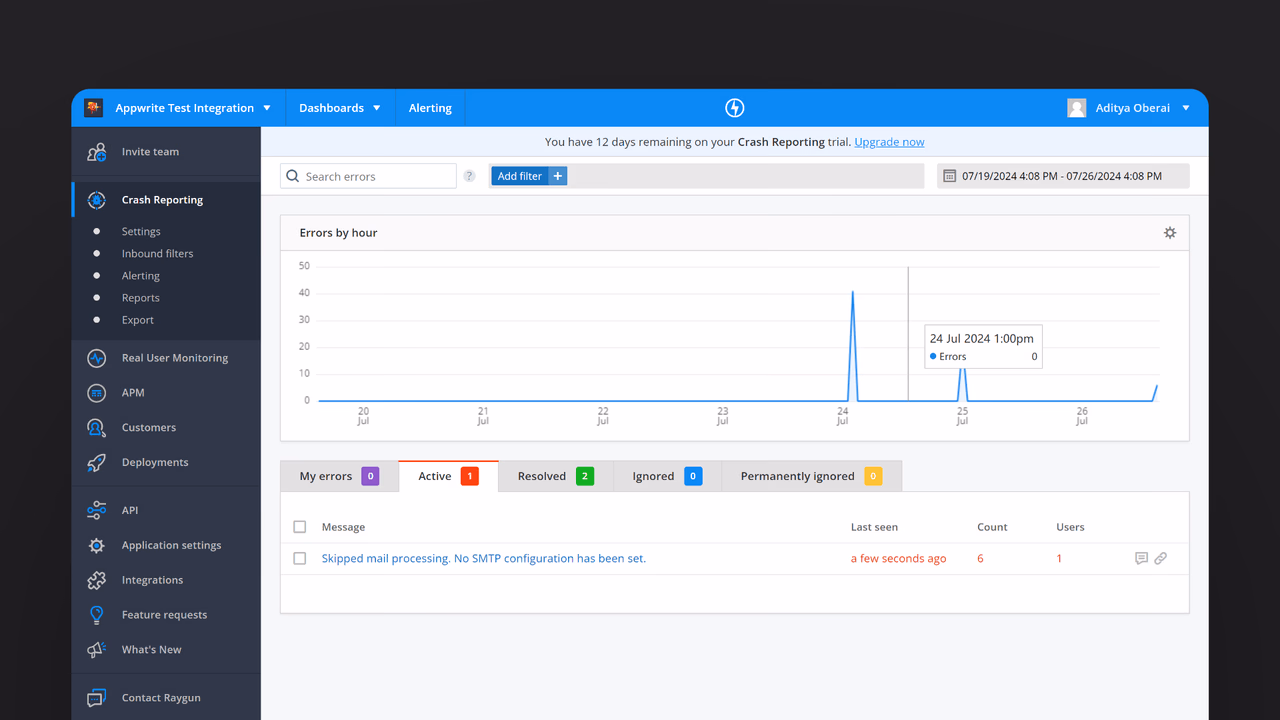This screenshot has height=720, width=1280.
Task: Tick the select-all checkbox in table header
Action: point(300,527)
